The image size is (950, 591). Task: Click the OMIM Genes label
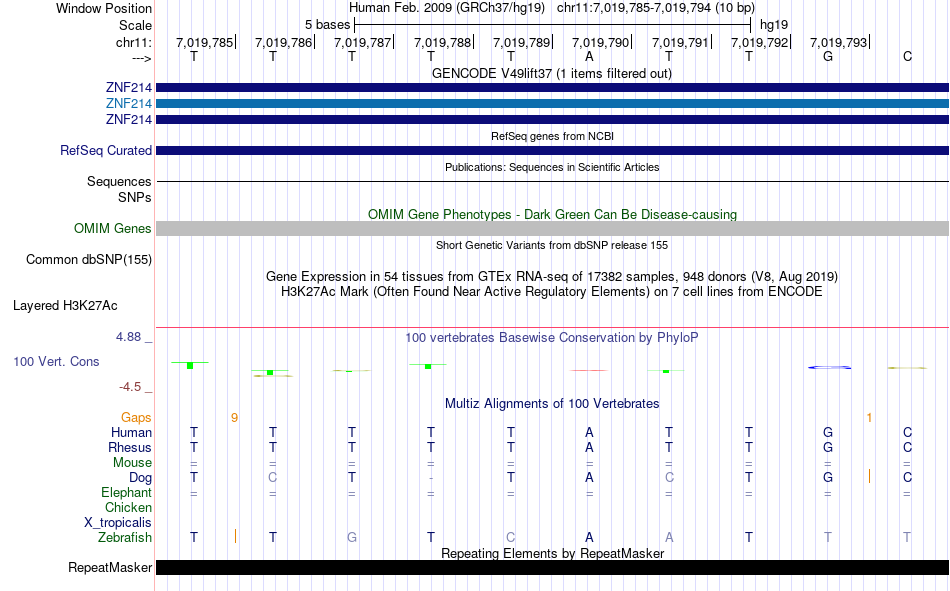(112, 229)
